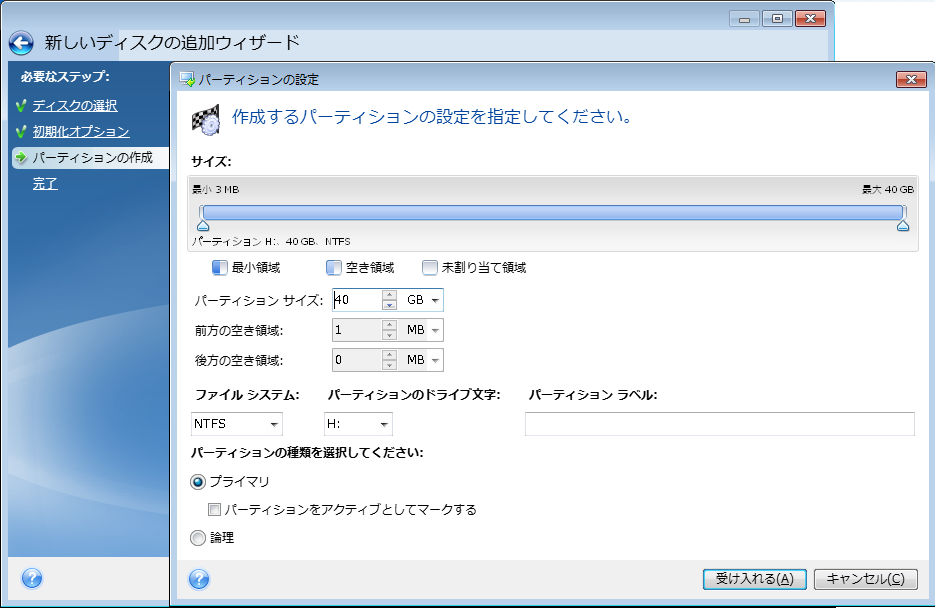The width and height of the screenshot is (935, 608).
Task: Select the プライマリ radio button
Action: 198,482
